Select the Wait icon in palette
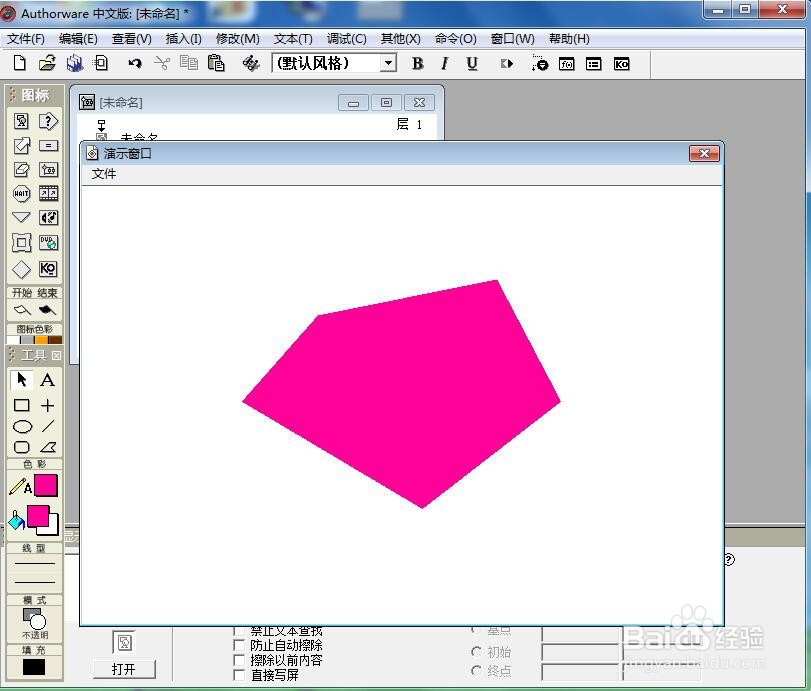The width and height of the screenshot is (811, 691). click(x=21, y=193)
